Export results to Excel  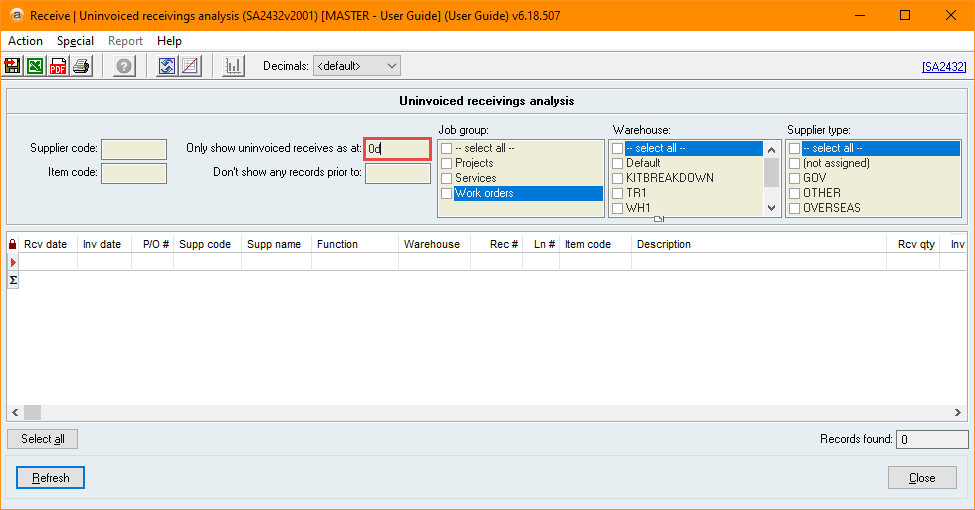(35, 67)
